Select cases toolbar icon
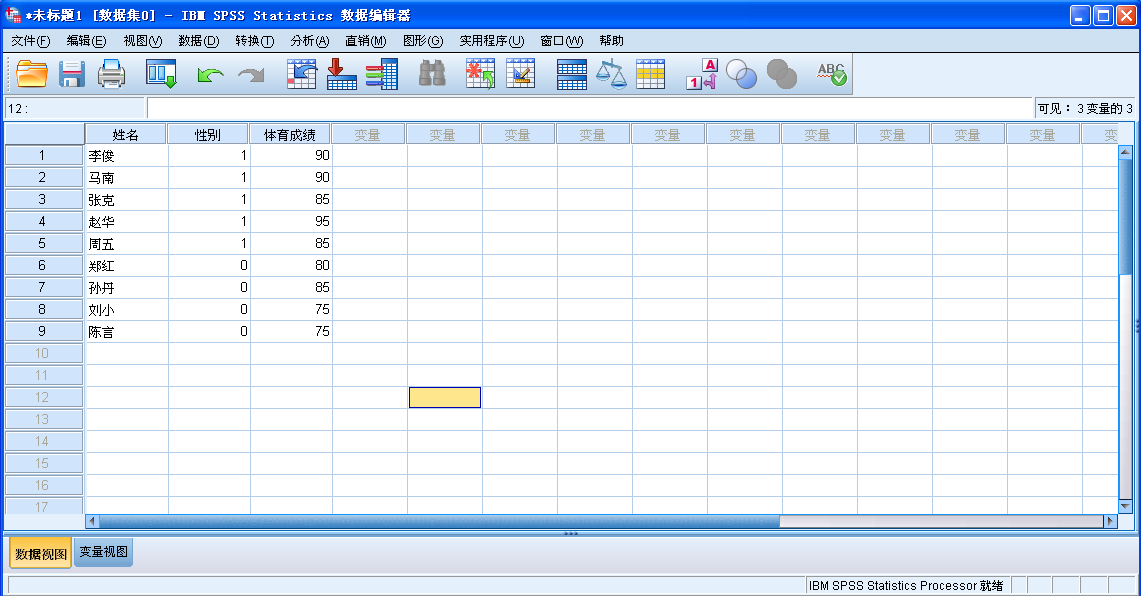1141x596 pixels. click(651, 74)
